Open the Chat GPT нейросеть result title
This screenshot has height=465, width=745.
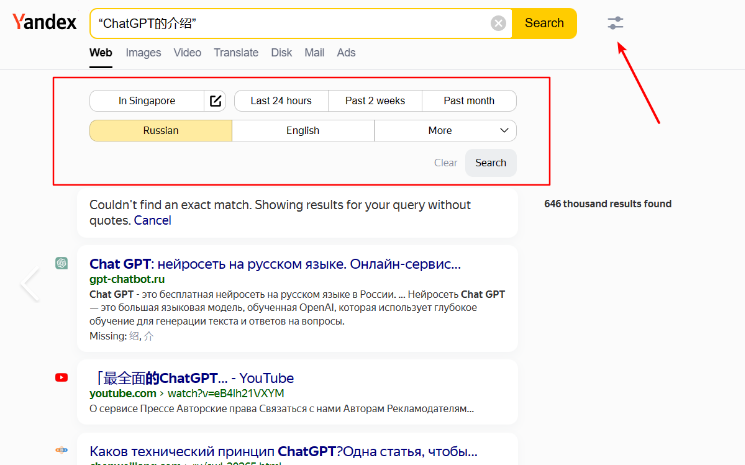pyautogui.click(x=275, y=264)
